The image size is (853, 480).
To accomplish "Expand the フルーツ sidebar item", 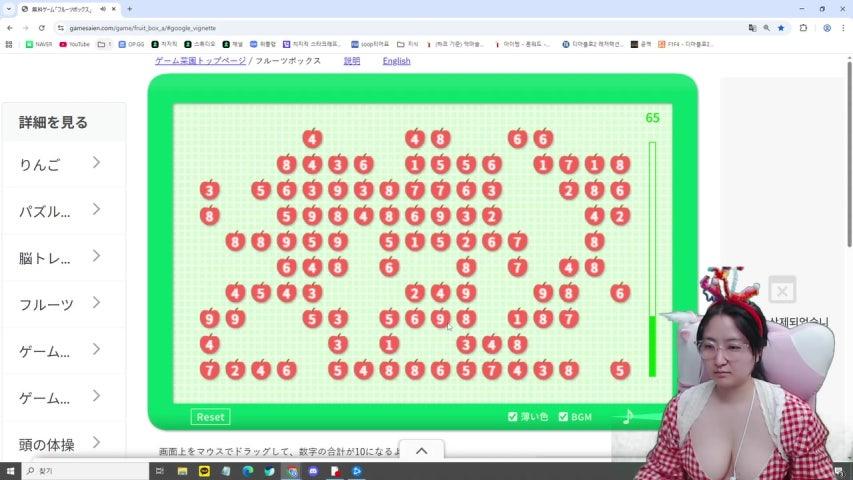I will tap(63, 304).
